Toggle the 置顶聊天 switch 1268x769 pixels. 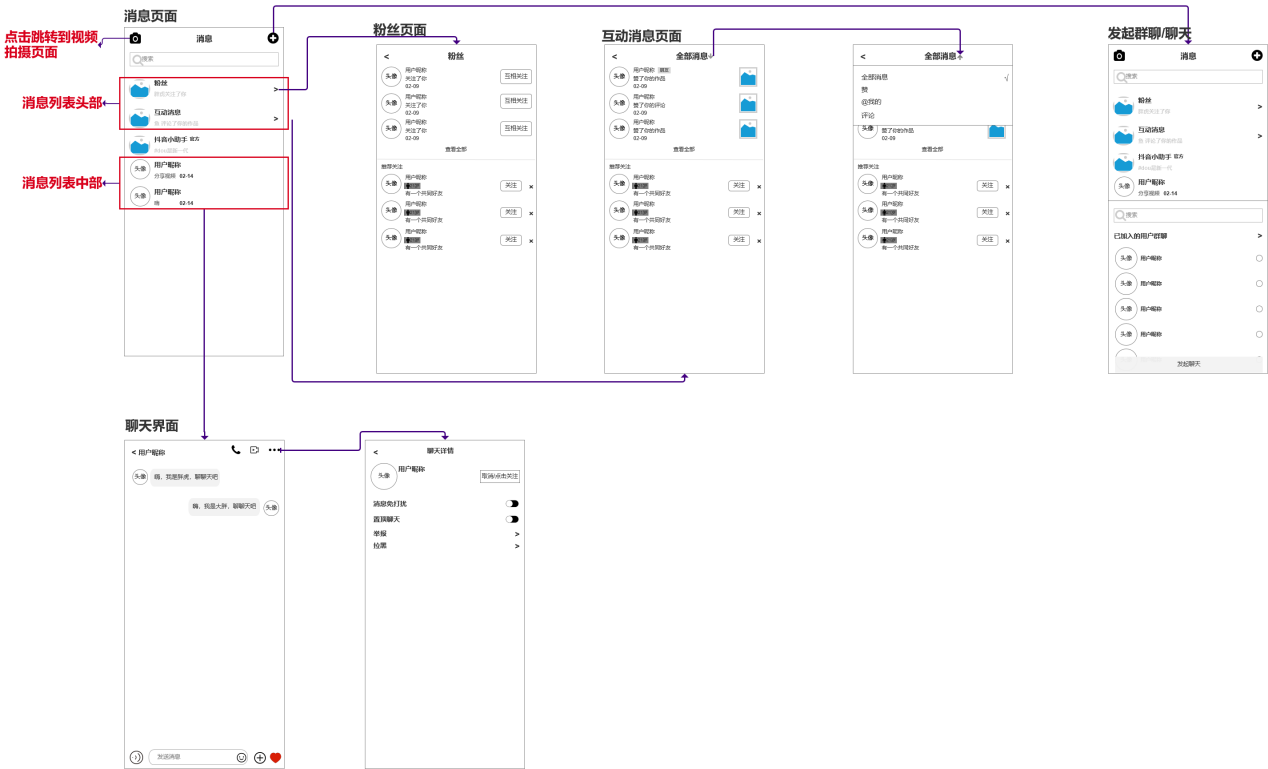click(x=512, y=519)
